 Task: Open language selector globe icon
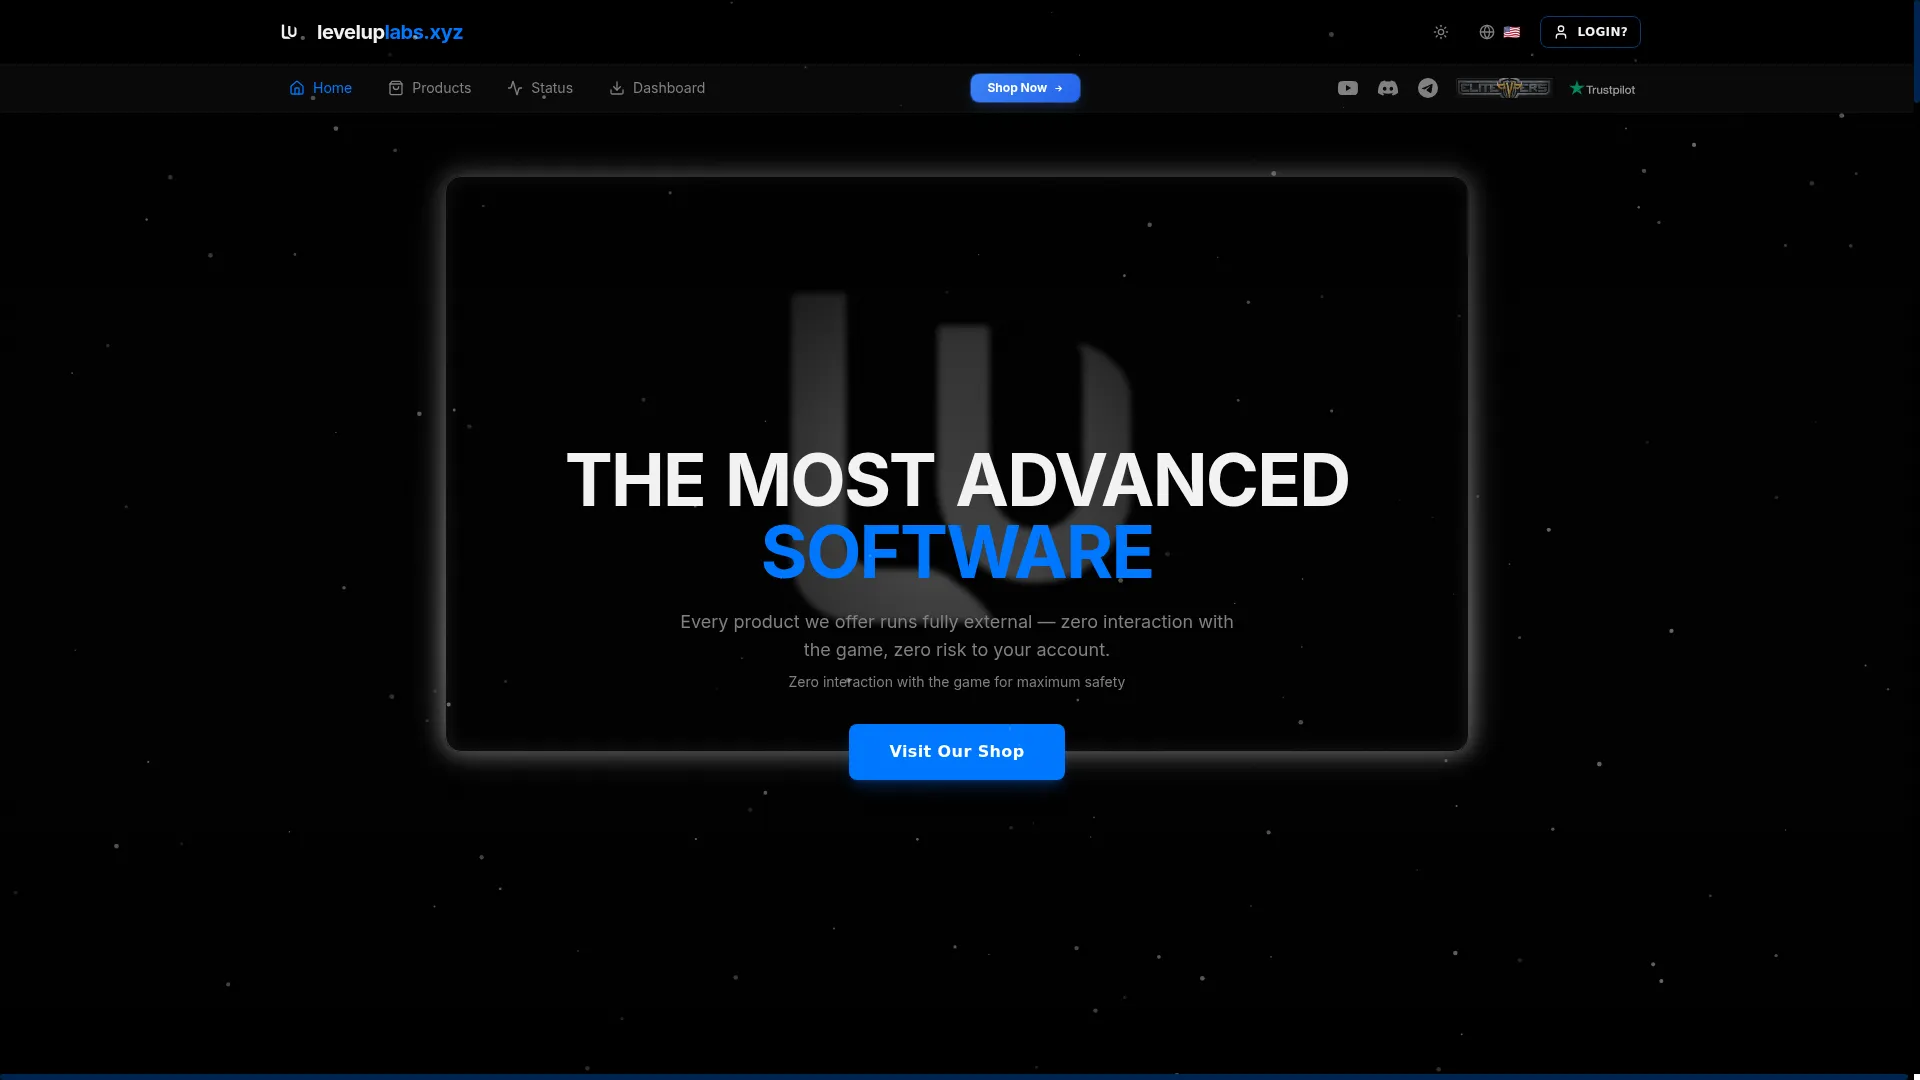pos(1487,32)
